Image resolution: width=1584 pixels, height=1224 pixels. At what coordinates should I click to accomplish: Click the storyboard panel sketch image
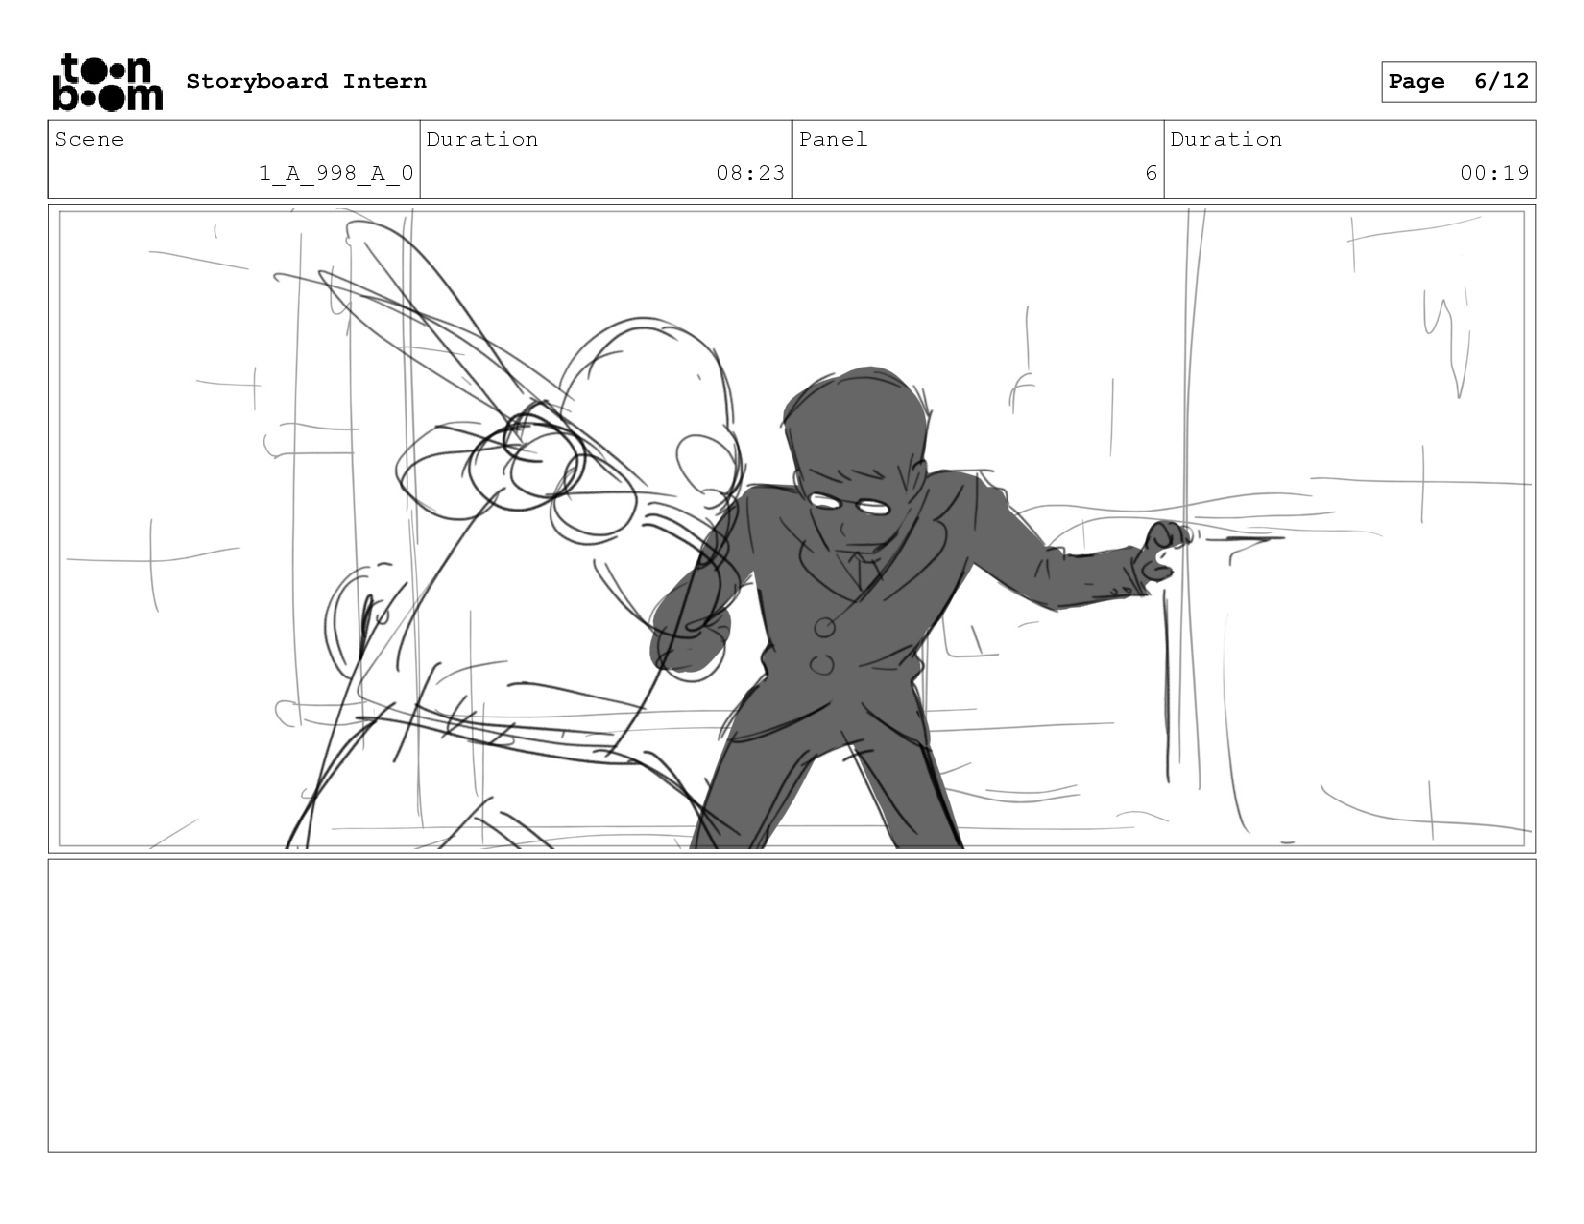(x=792, y=529)
